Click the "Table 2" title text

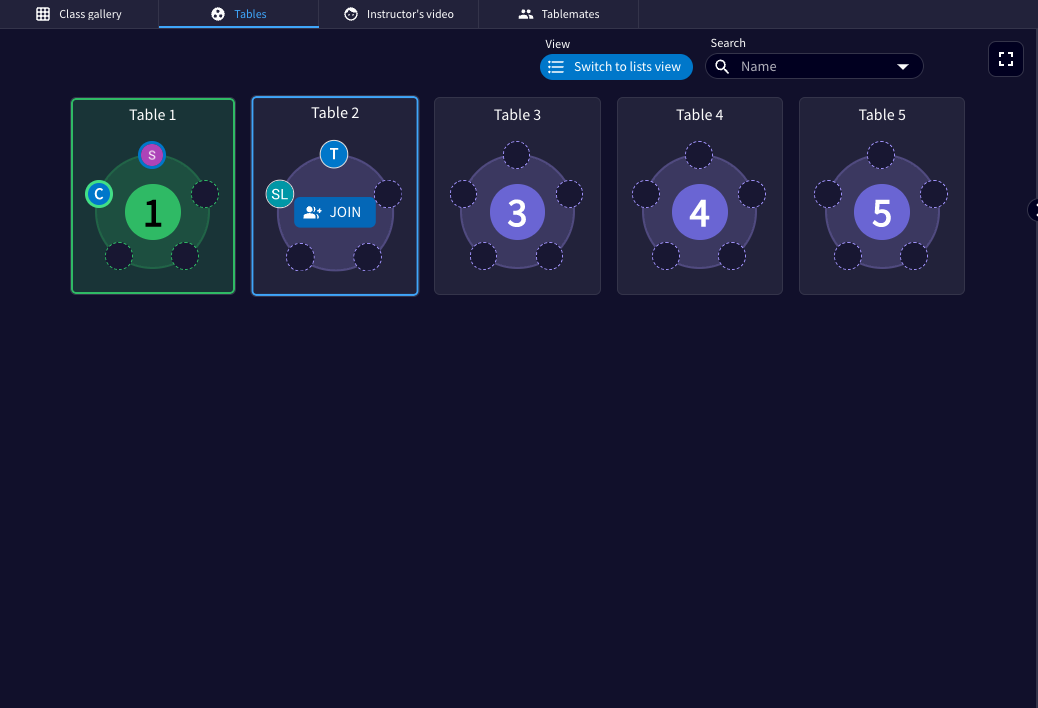click(335, 112)
